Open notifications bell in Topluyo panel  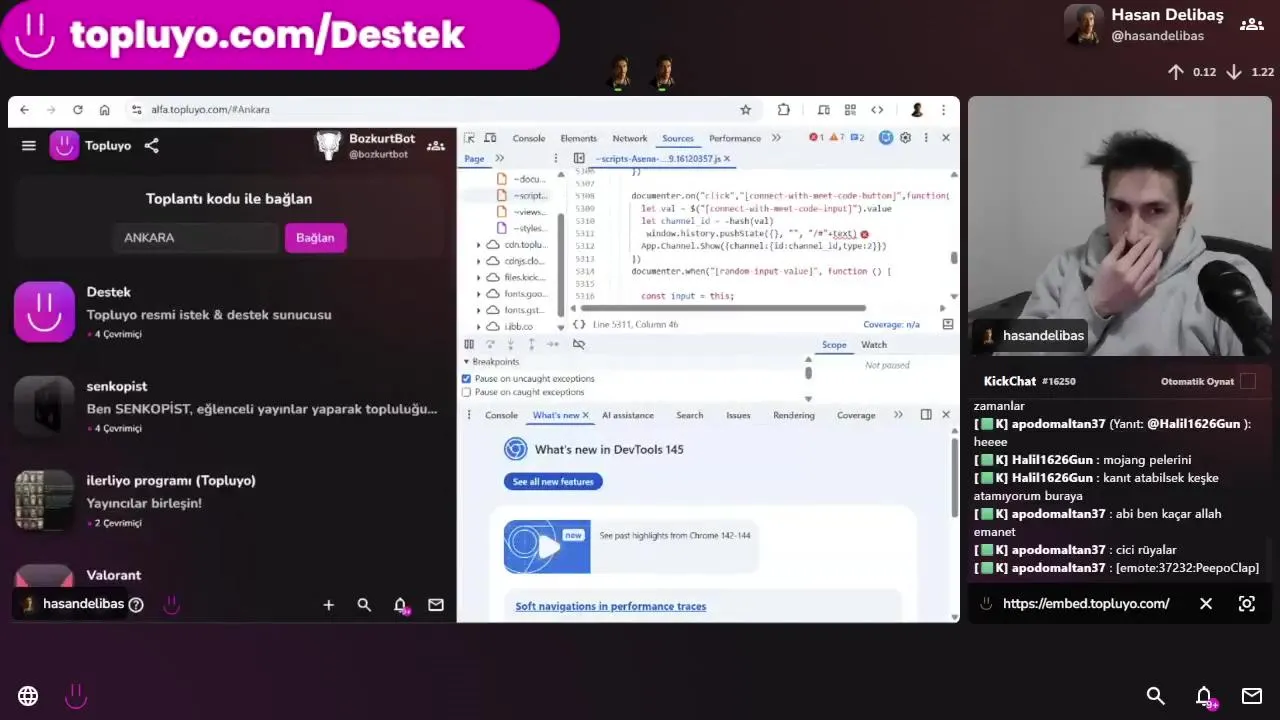click(x=400, y=605)
